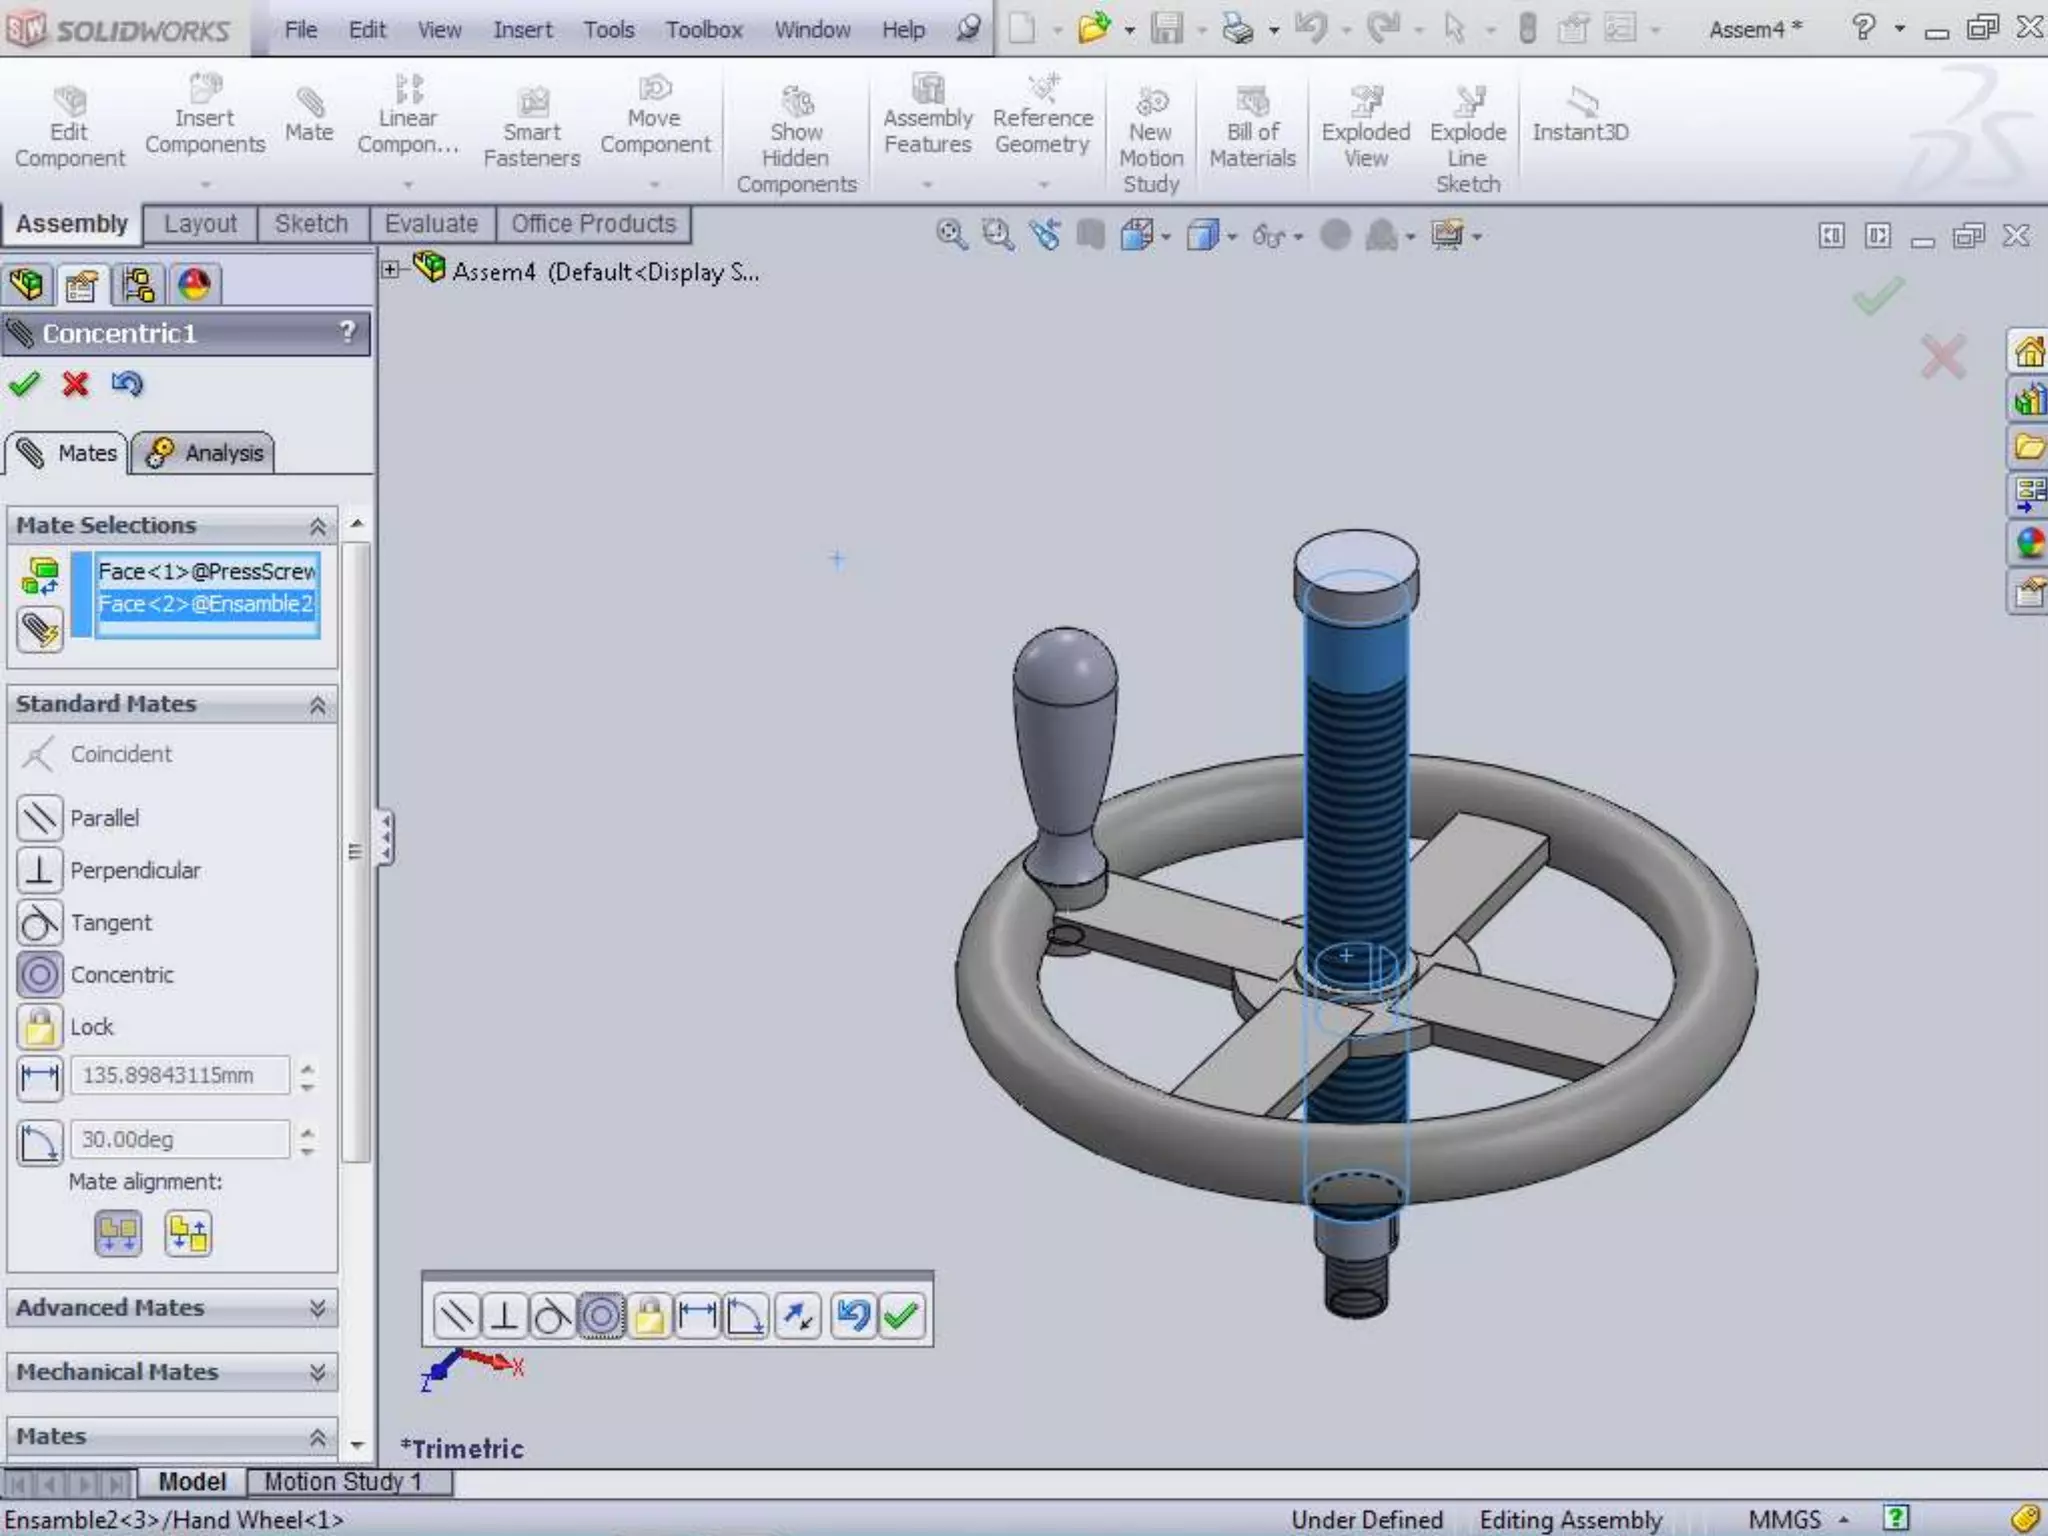The height and width of the screenshot is (1536, 2048).
Task: Expand the Advanced Mates section
Action: coord(317,1308)
